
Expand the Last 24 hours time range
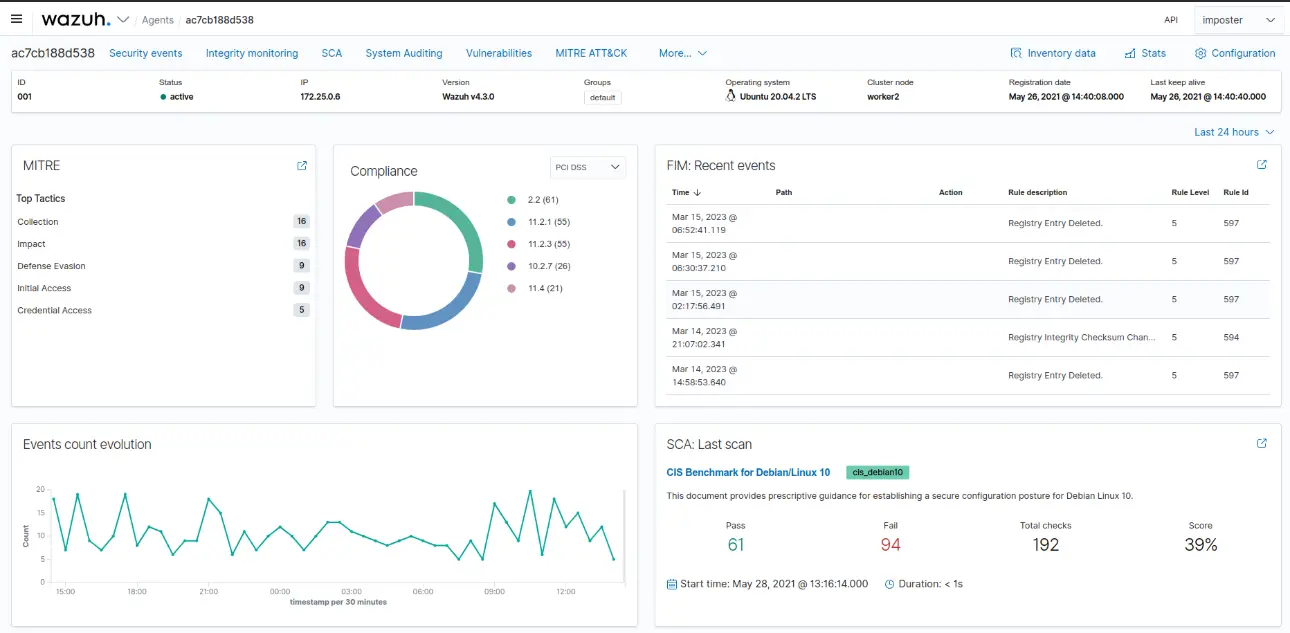point(1234,132)
